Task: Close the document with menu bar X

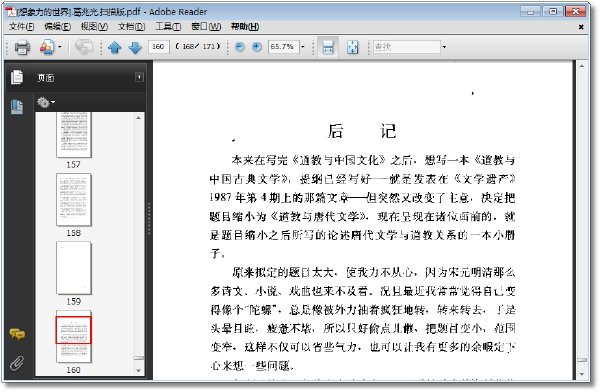Action: pyautogui.click(x=581, y=27)
